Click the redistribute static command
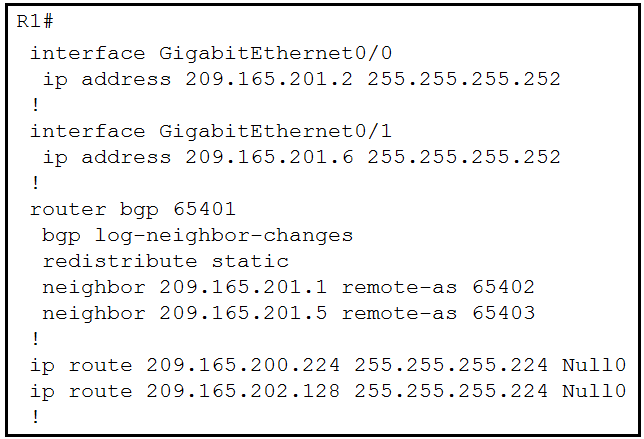 point(166,261)
